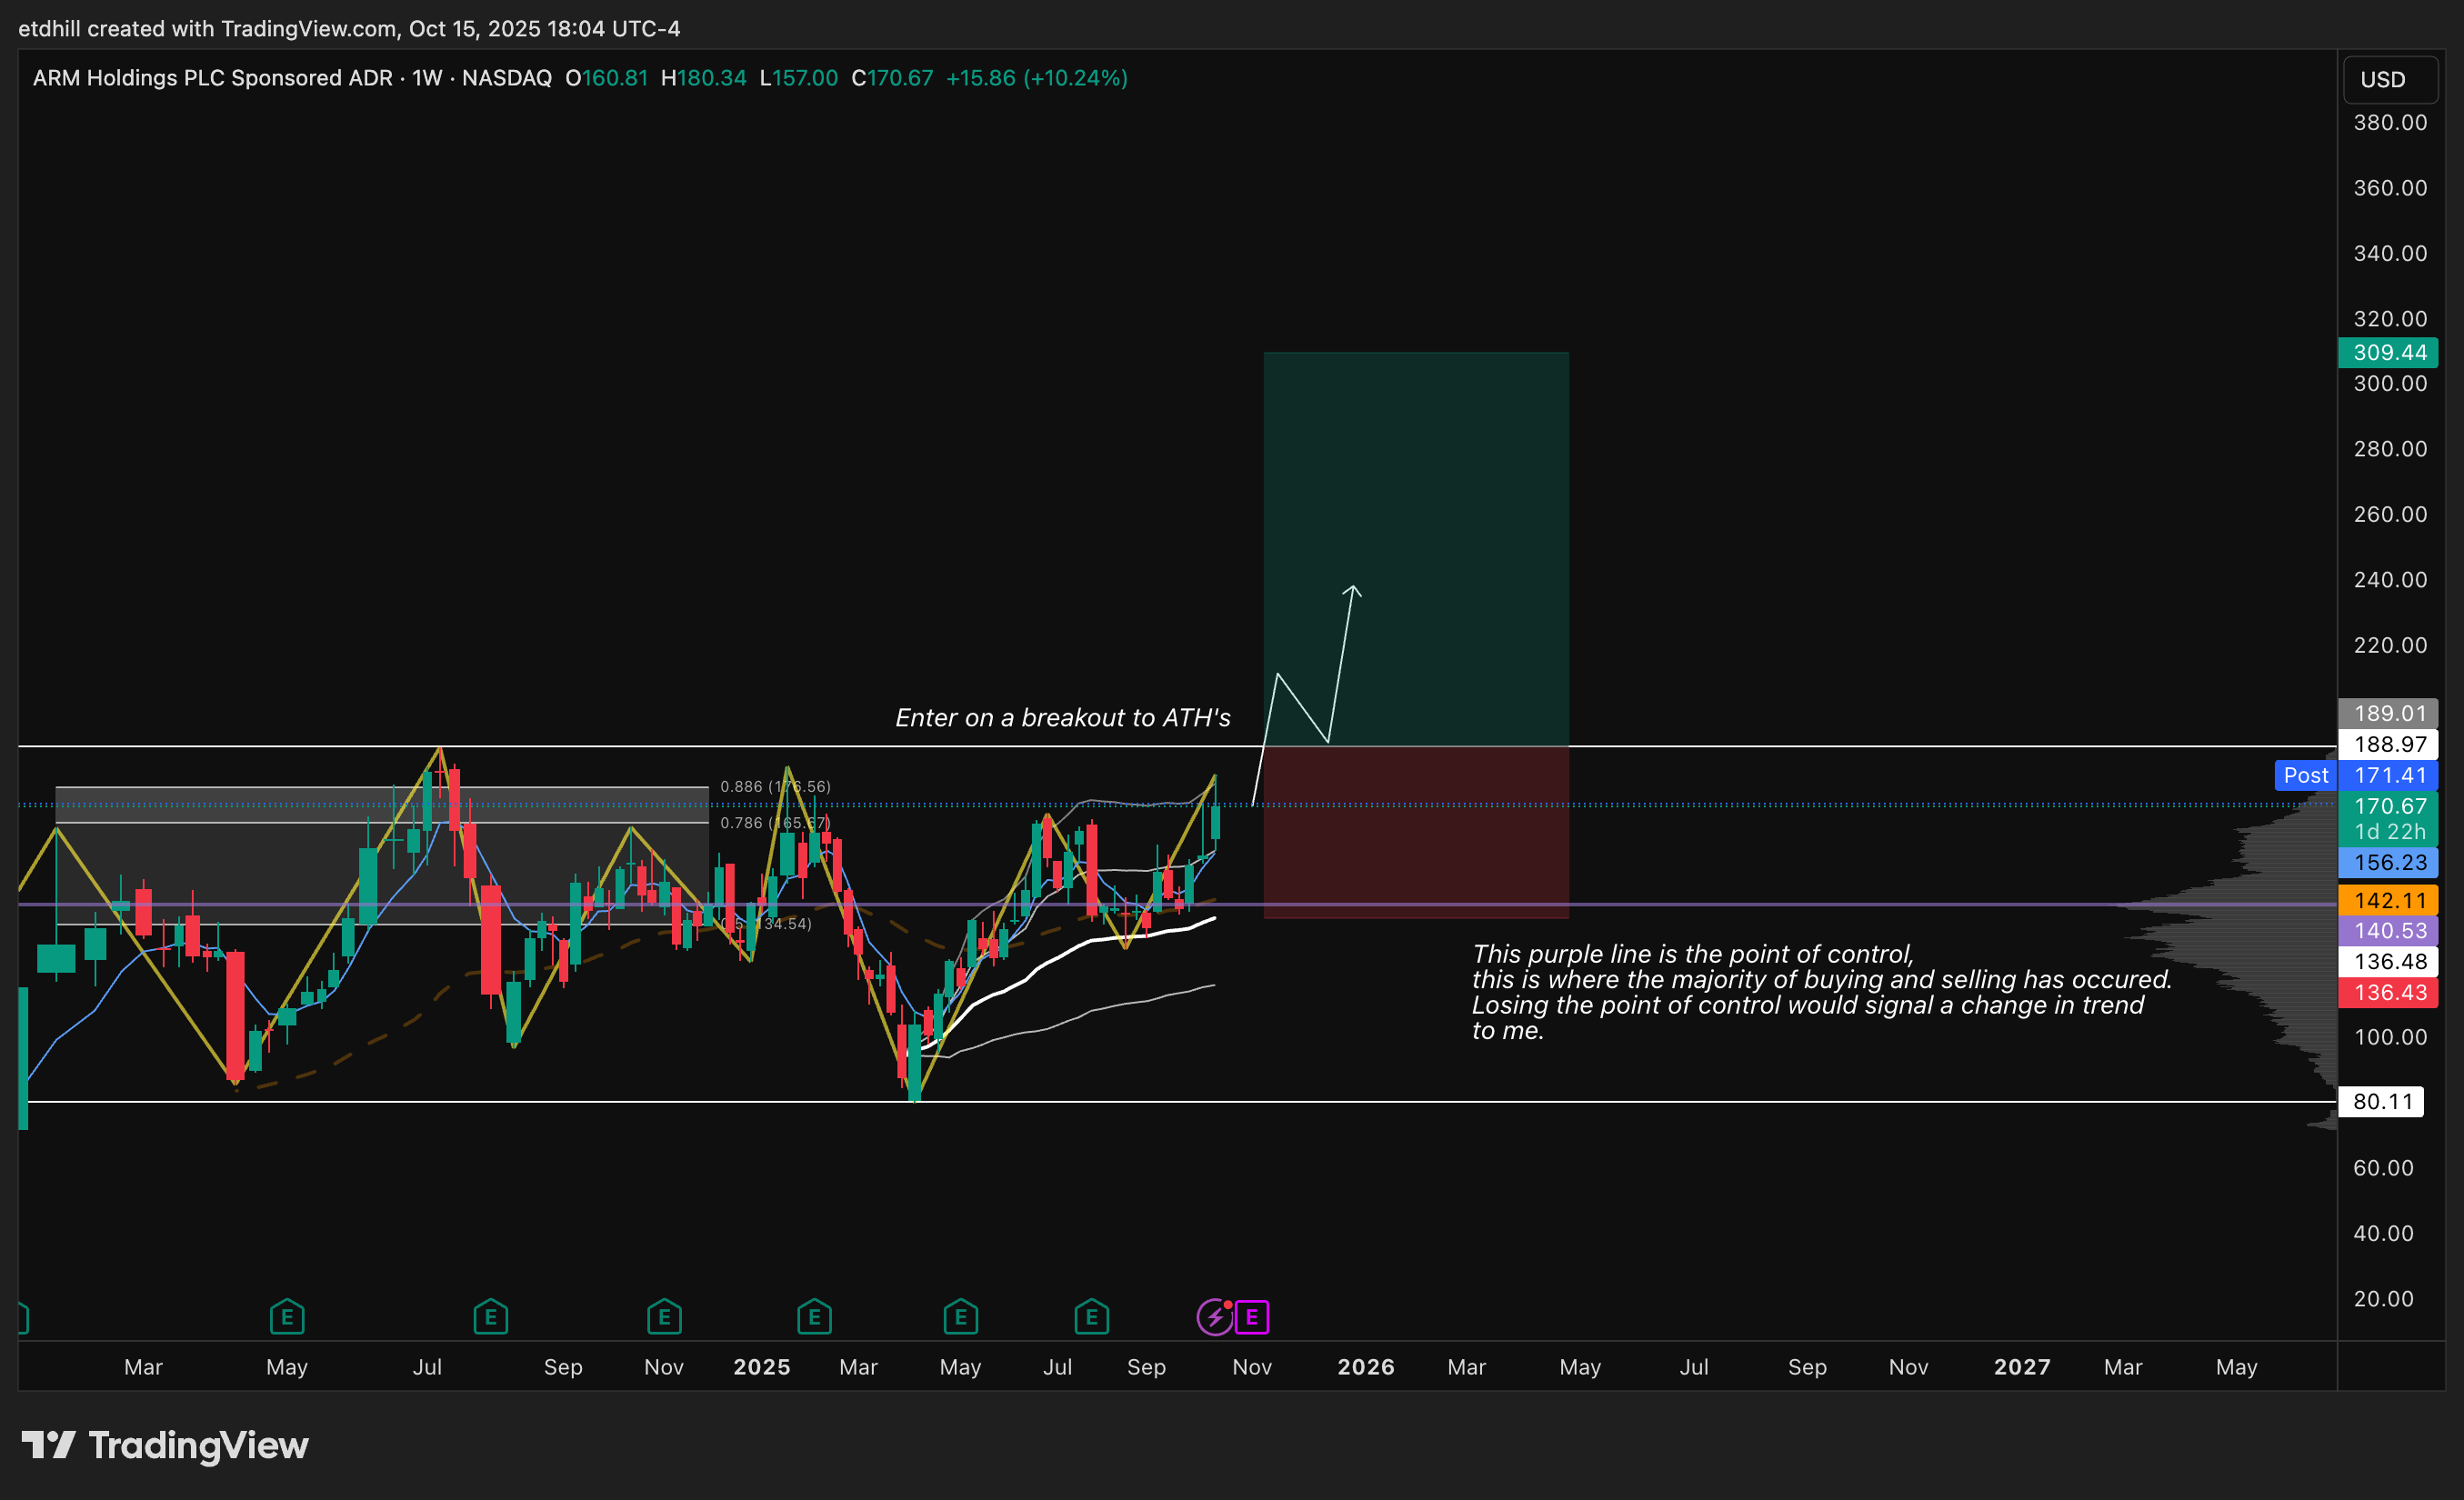Click the blue Post market price label
This screenshot has height=1500, width=2464.
pos(2305,775)
